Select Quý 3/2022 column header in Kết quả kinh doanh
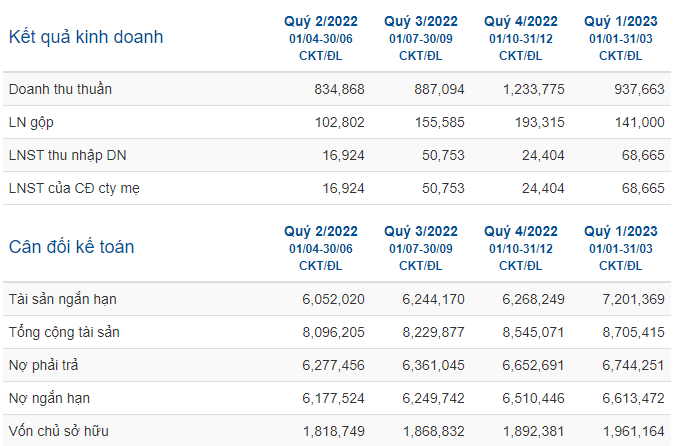 click(421, 21)
